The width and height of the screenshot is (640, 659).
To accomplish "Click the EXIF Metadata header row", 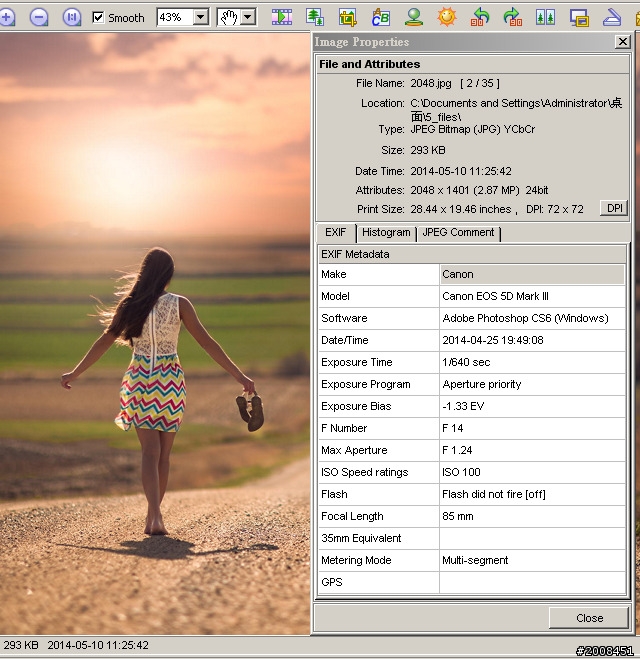I will (471, 254).
